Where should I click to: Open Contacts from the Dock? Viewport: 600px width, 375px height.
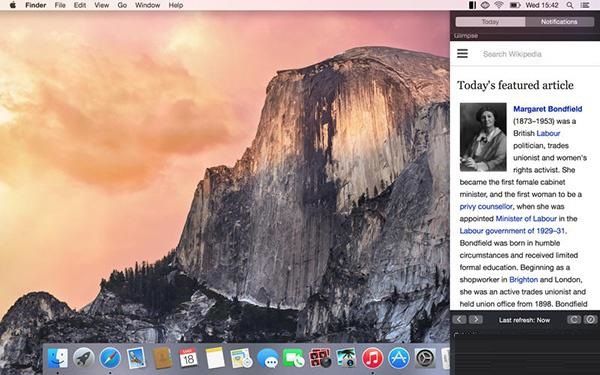(x=162, y=359)
